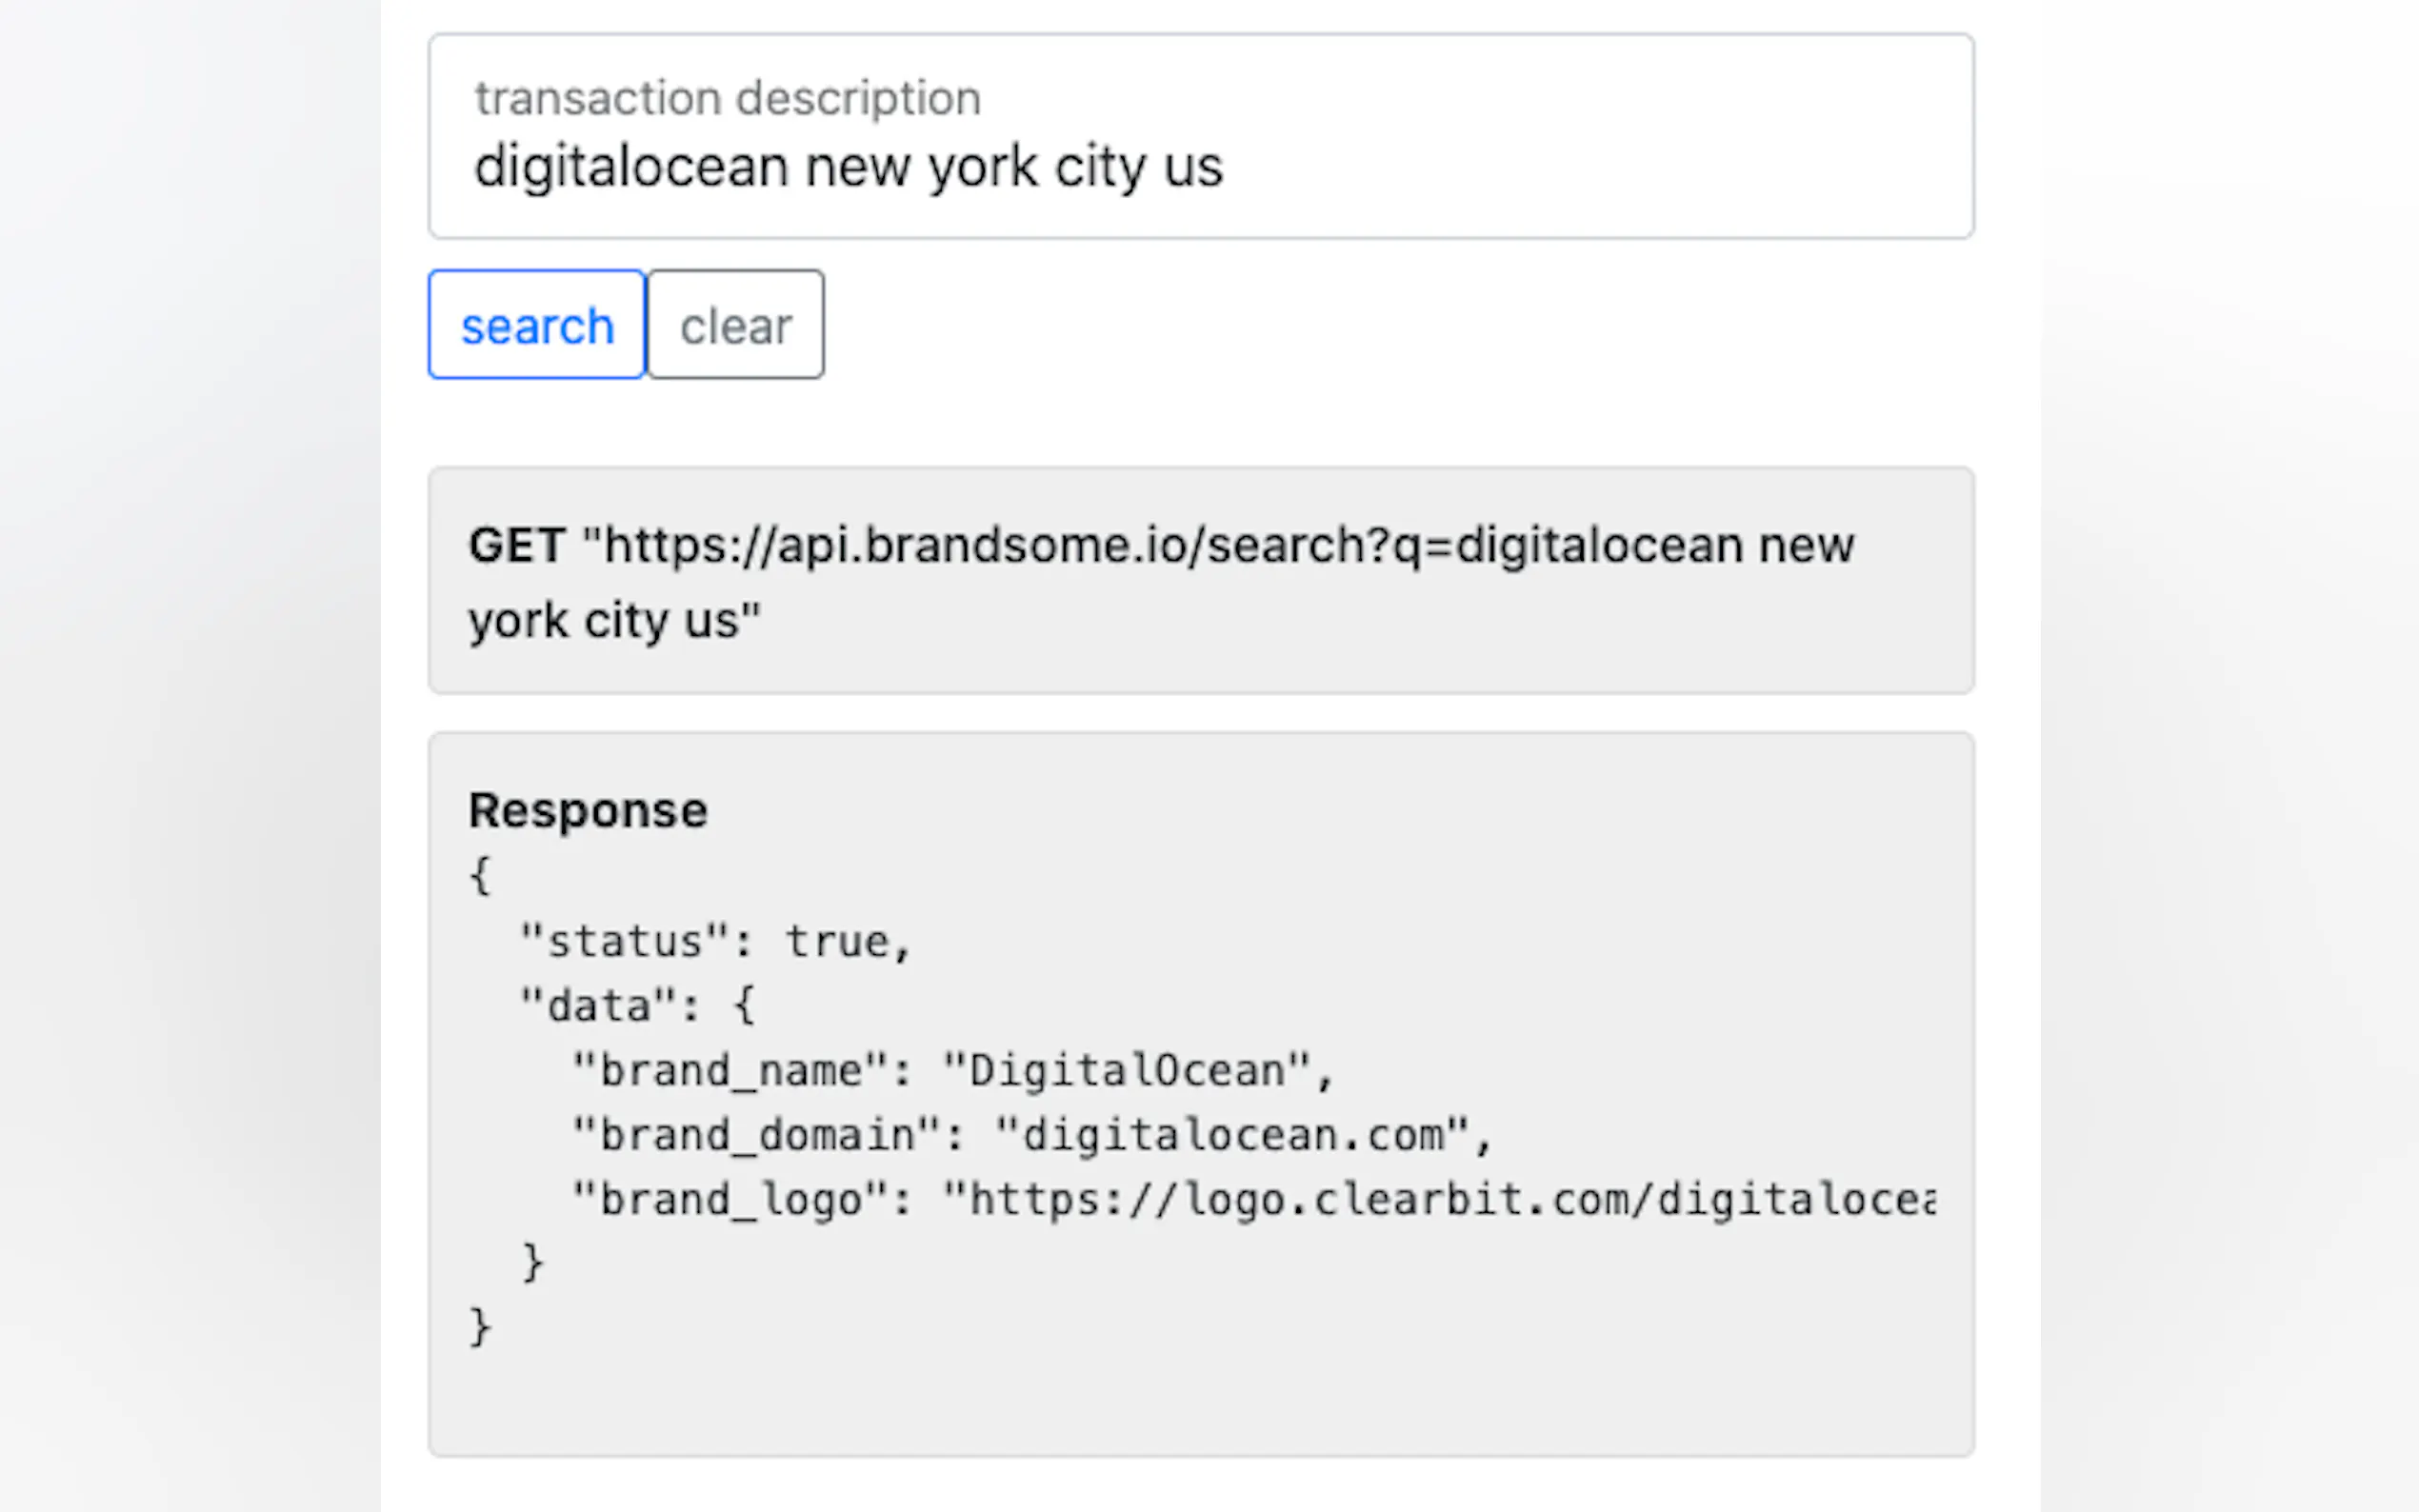Image resolution: width=2419 pixels, height=1512 pixels.
Task: Click the brand_logo key in response
Action: pos(730,1200)
